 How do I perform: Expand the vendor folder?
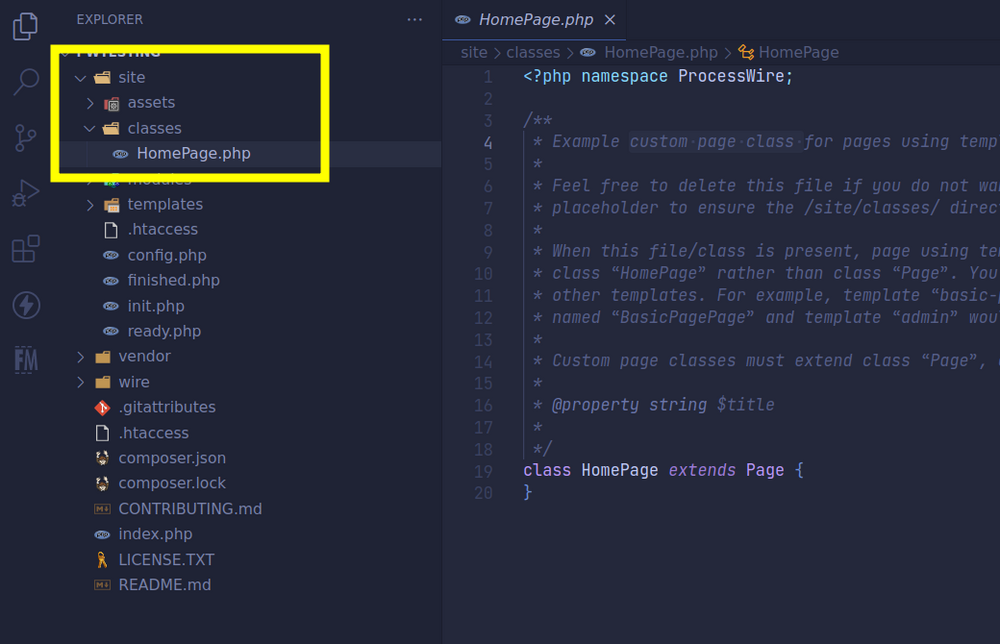coord(144,356)
